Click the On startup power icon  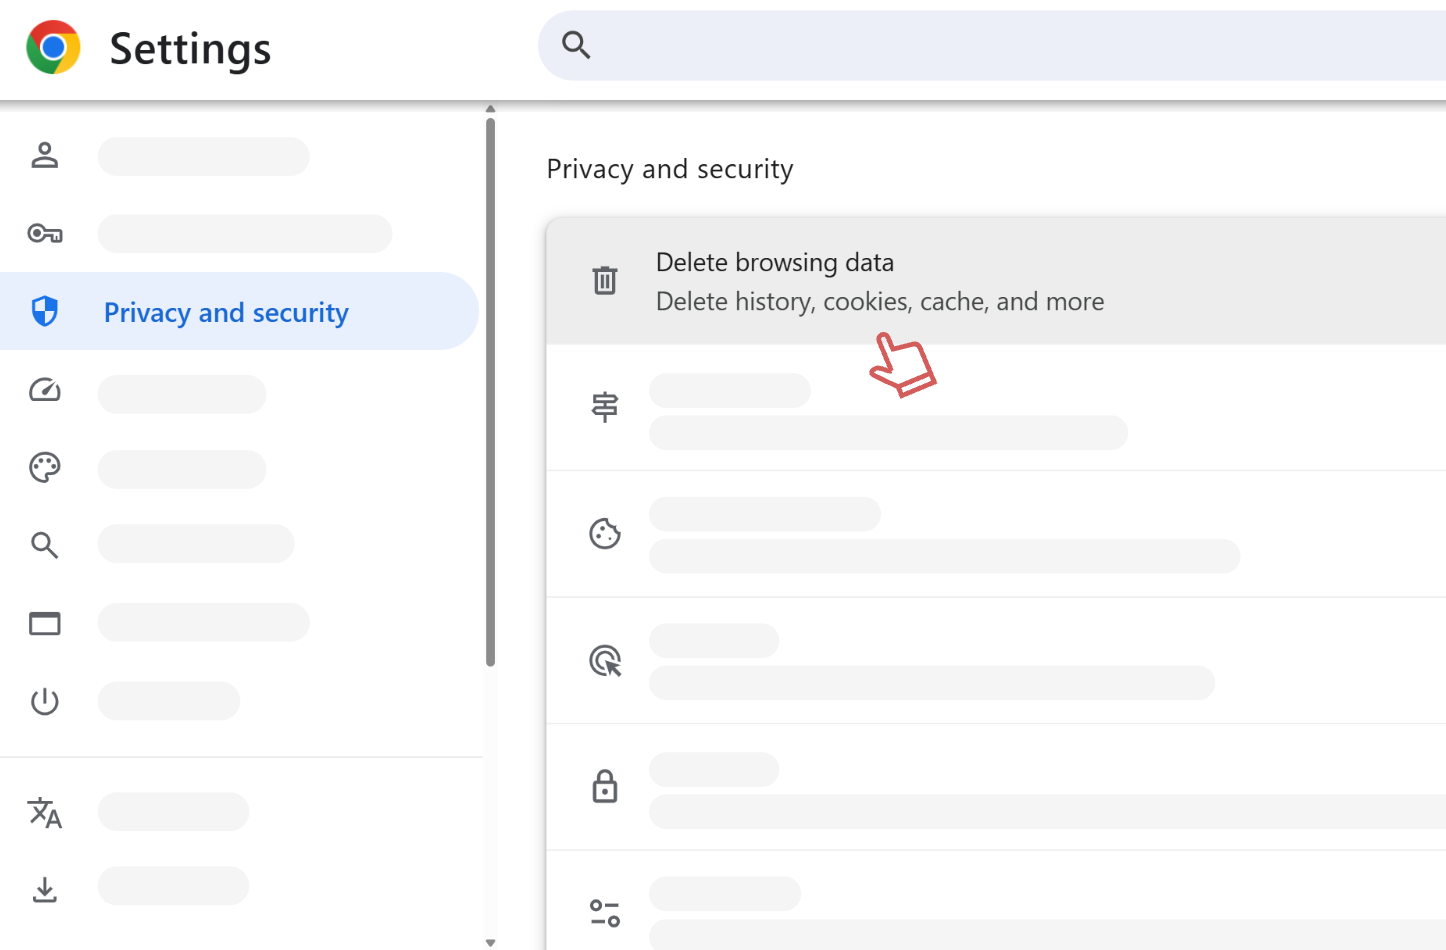(x=45, y=700)
